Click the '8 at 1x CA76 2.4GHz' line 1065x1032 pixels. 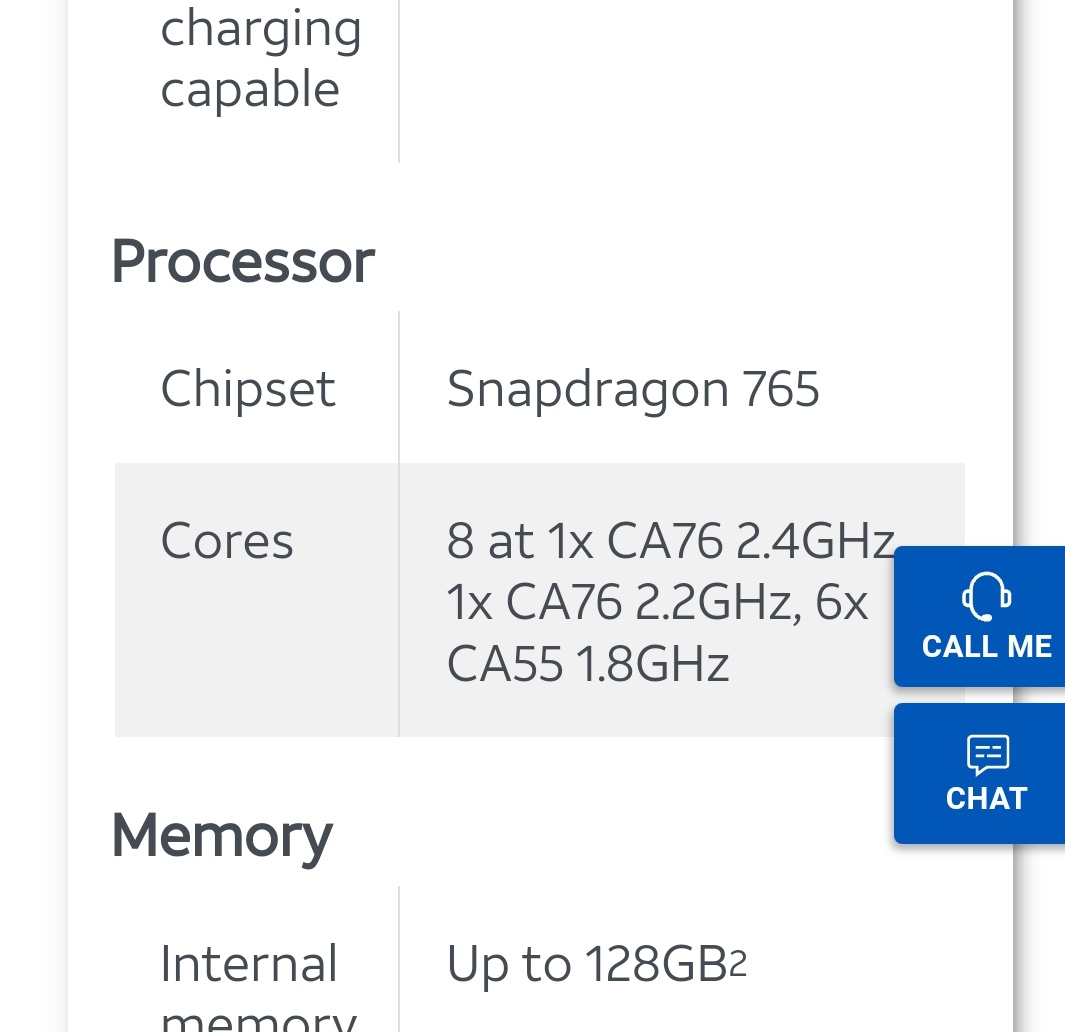pos(670,542)
